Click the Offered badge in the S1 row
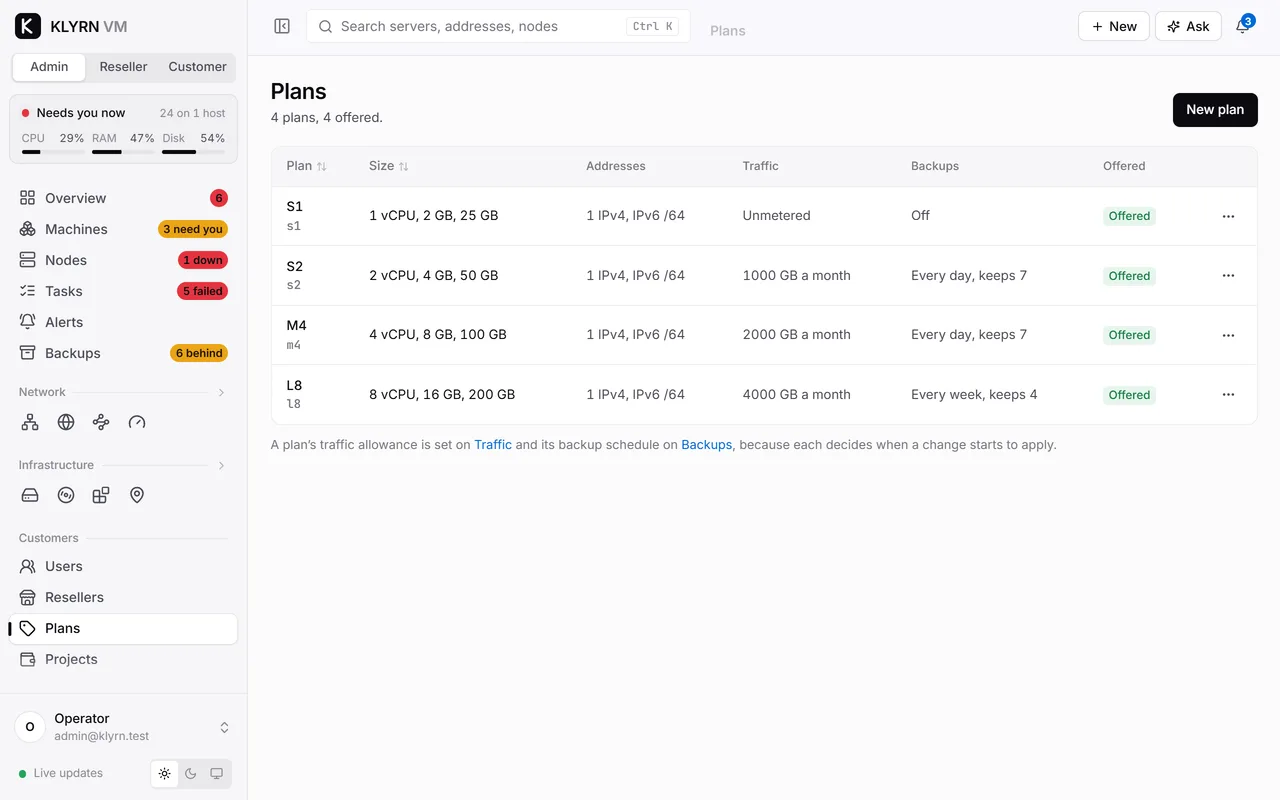 point(1129,216)
